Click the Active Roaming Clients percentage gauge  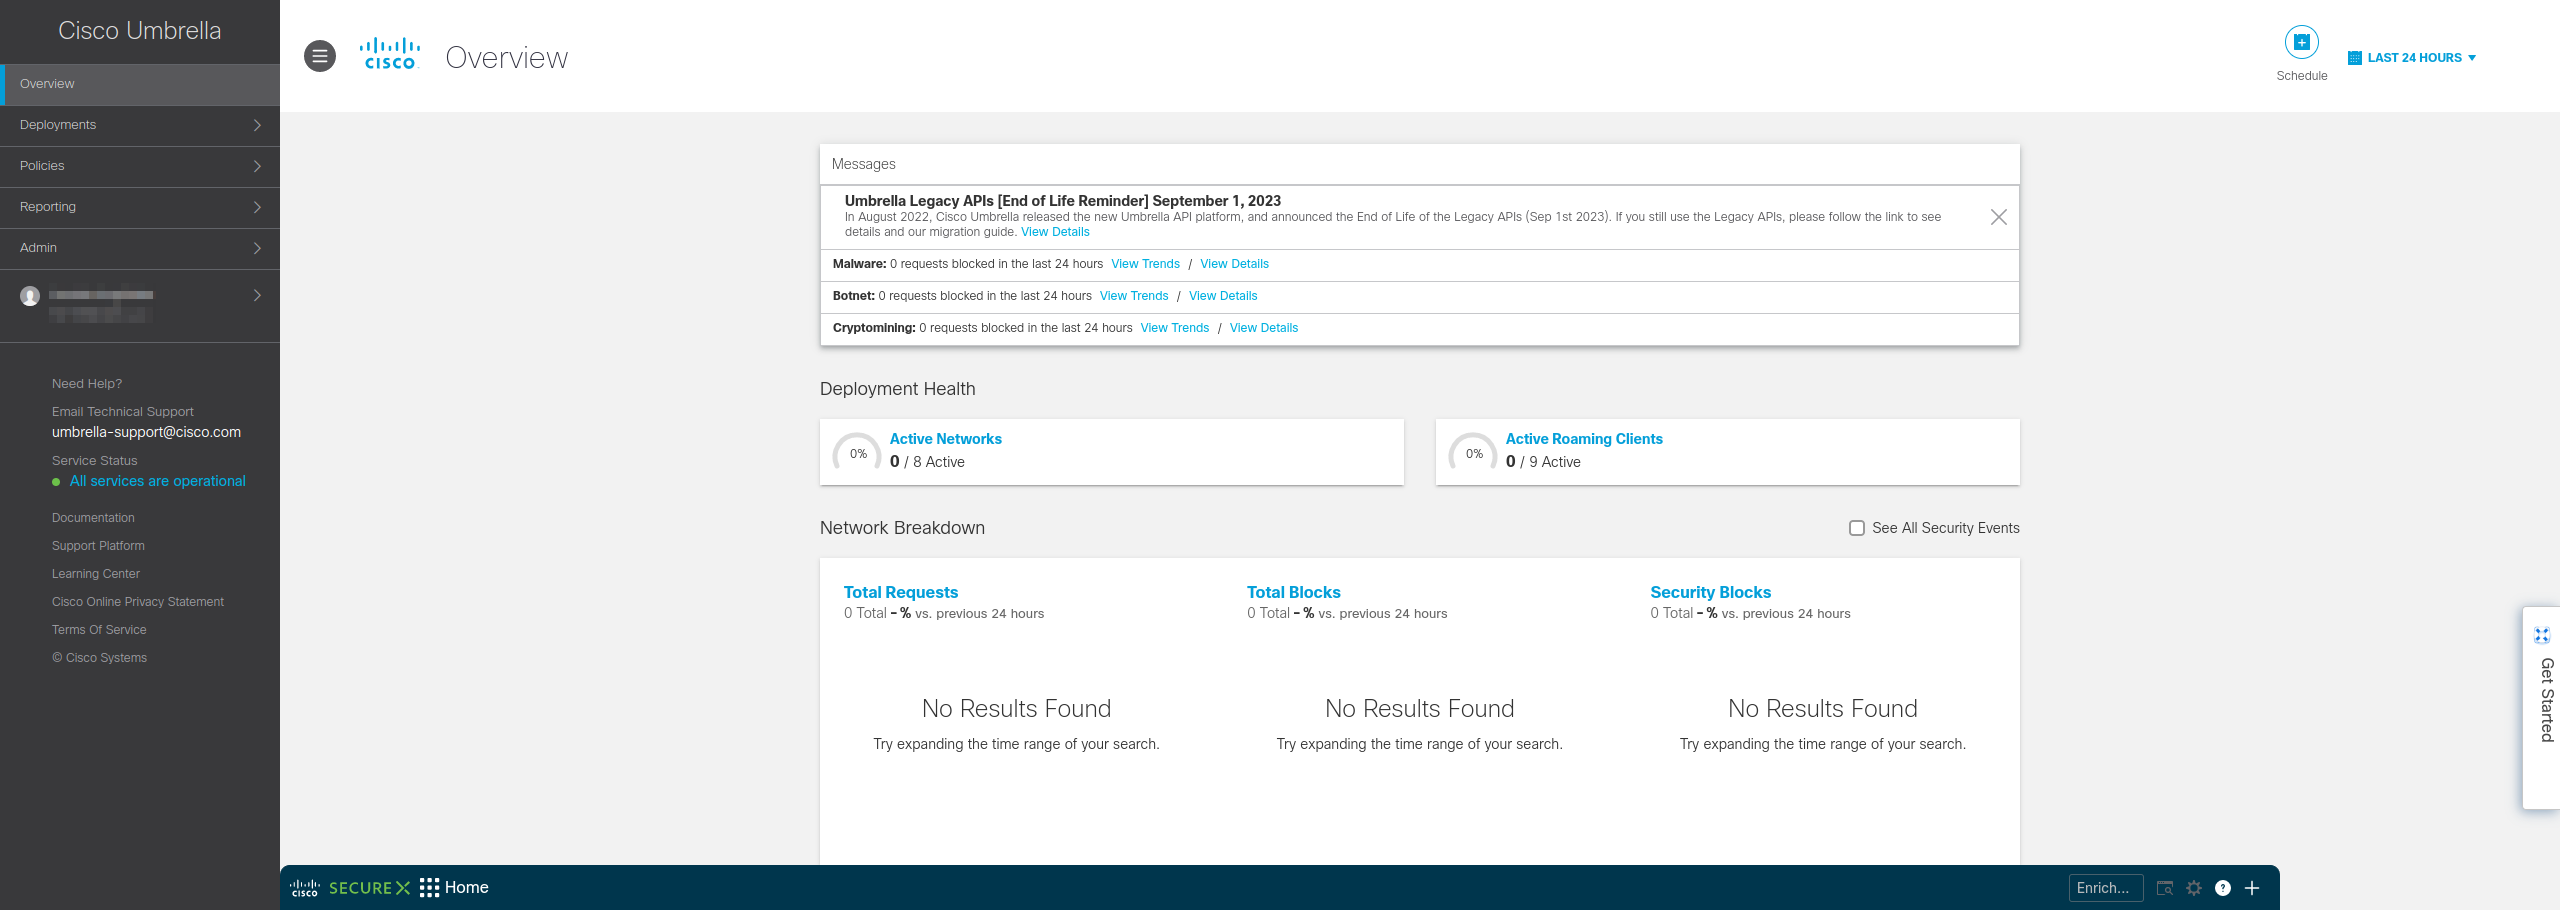(x=1473, y=454)
